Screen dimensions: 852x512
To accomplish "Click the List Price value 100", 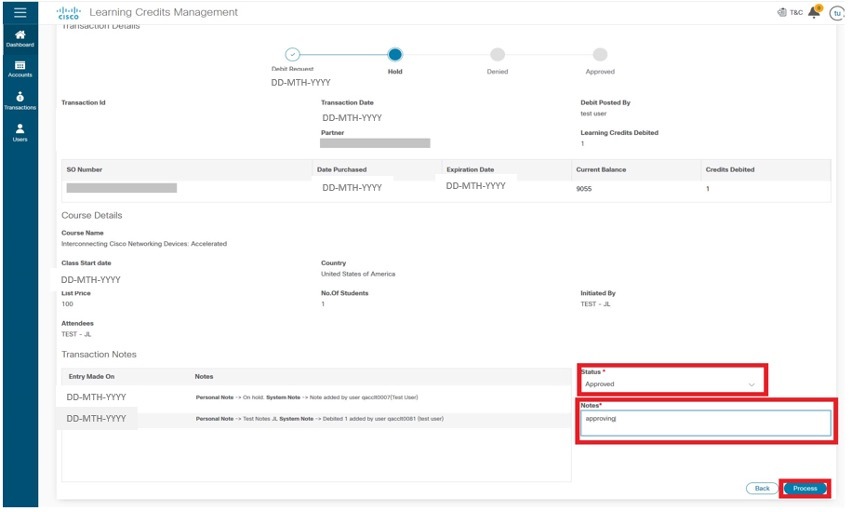I will [x=67, y=304].
